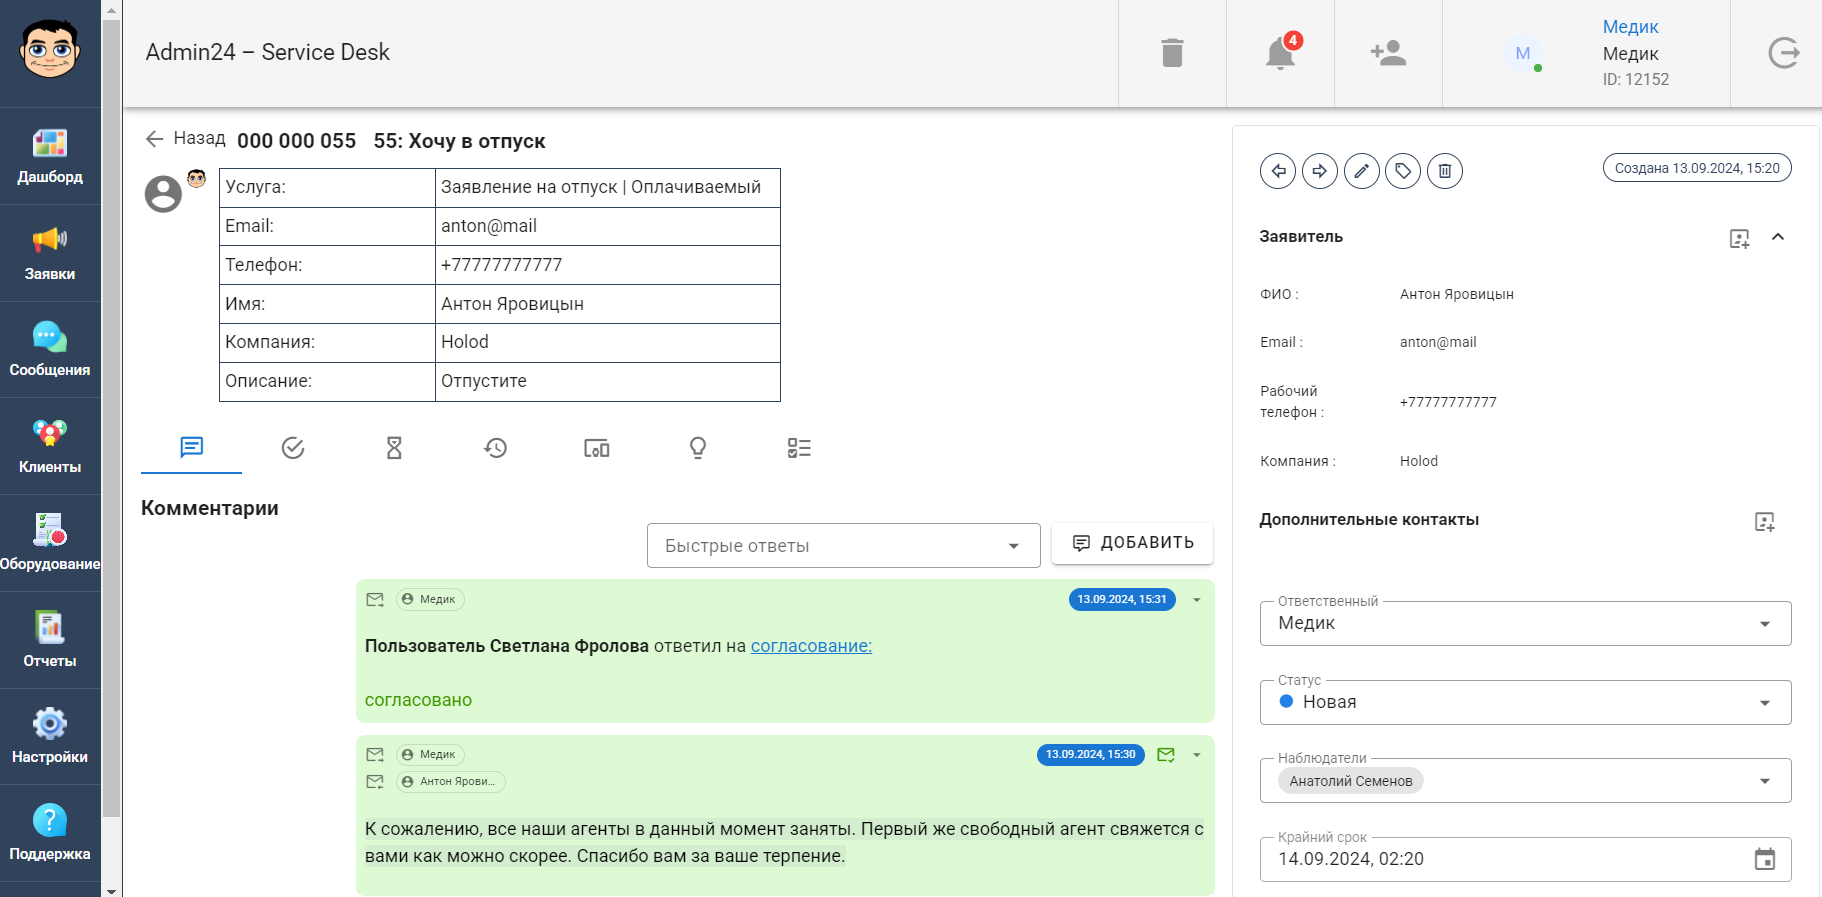The image size is (1822, 897).
Task: Click the add user icon
Action: pos(1388,53)
